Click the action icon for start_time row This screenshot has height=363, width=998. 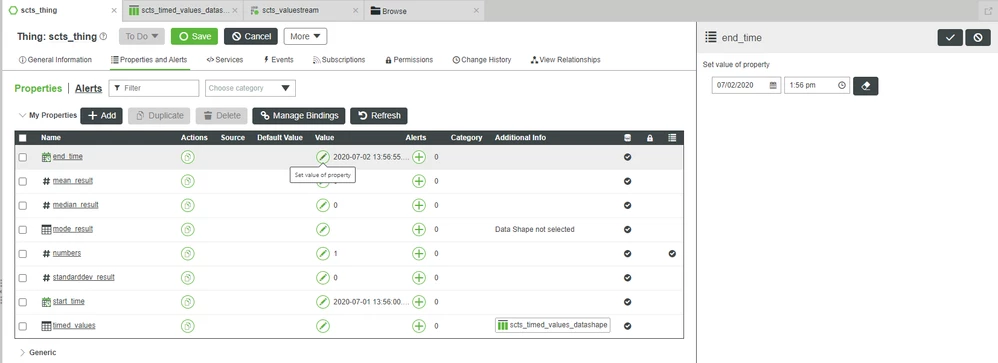click(188, 302)
